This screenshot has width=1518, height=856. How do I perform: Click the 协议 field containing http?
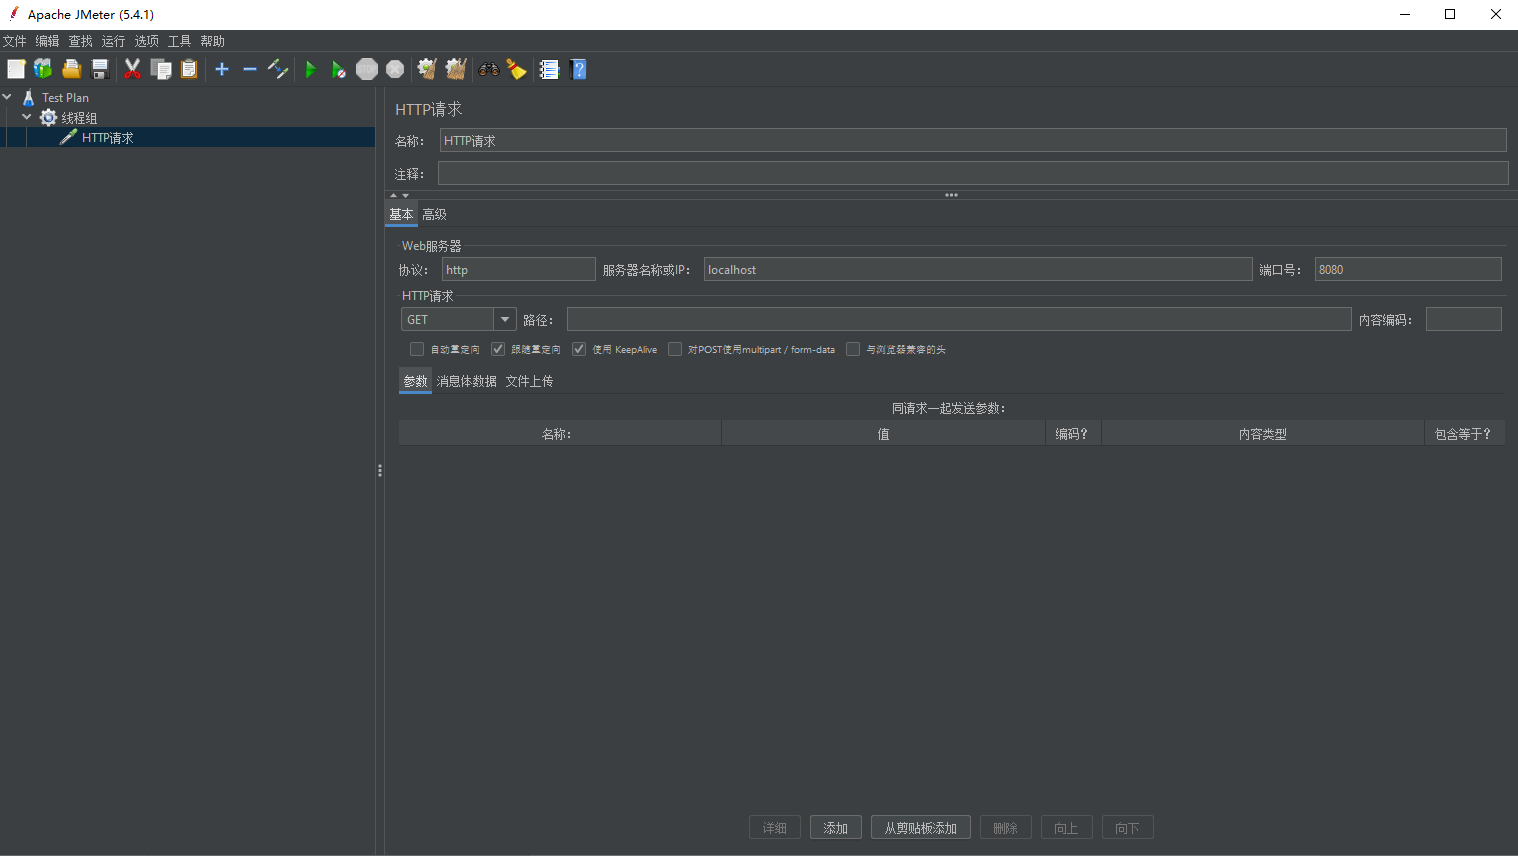click(519, 269)
